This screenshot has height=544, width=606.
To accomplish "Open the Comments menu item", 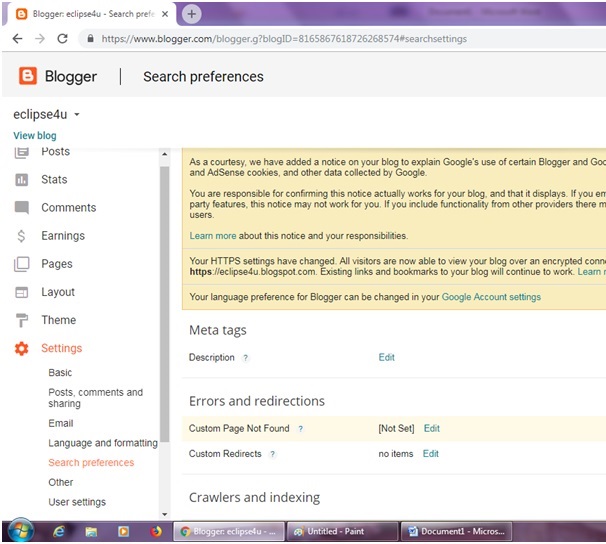I will pos(69,208).
